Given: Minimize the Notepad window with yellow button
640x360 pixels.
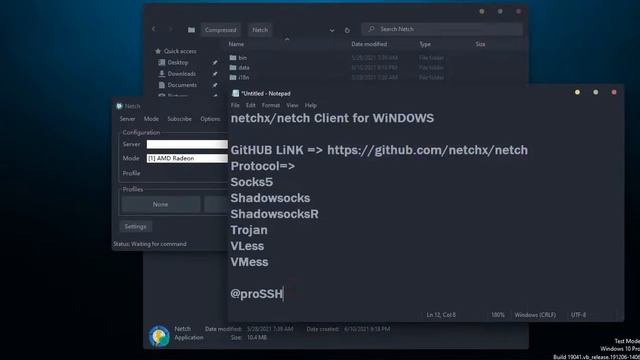Looking at the screenshot, I should (x=577, y=92).
